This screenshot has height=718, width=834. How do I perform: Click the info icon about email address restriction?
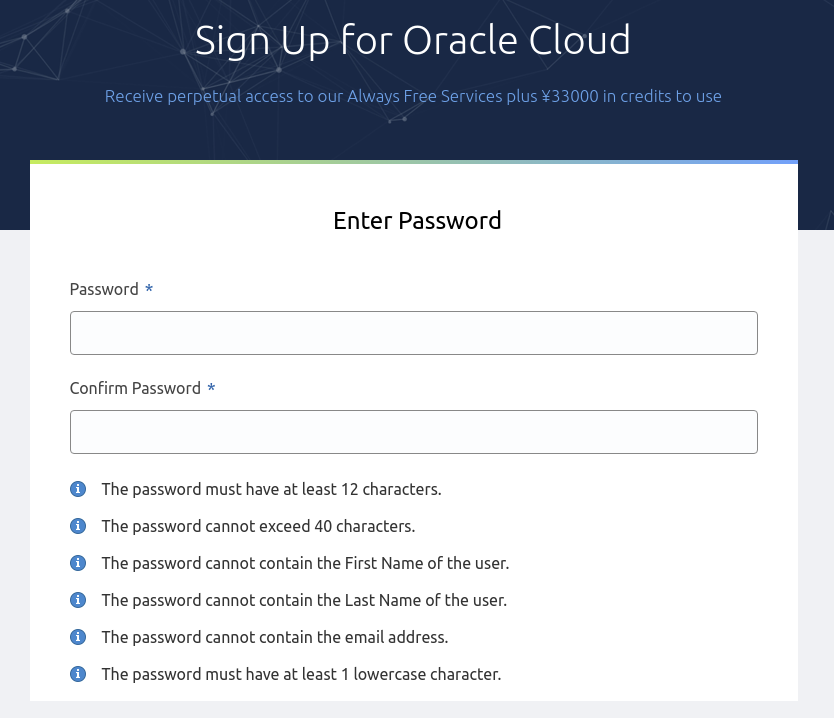coord(78,637)
